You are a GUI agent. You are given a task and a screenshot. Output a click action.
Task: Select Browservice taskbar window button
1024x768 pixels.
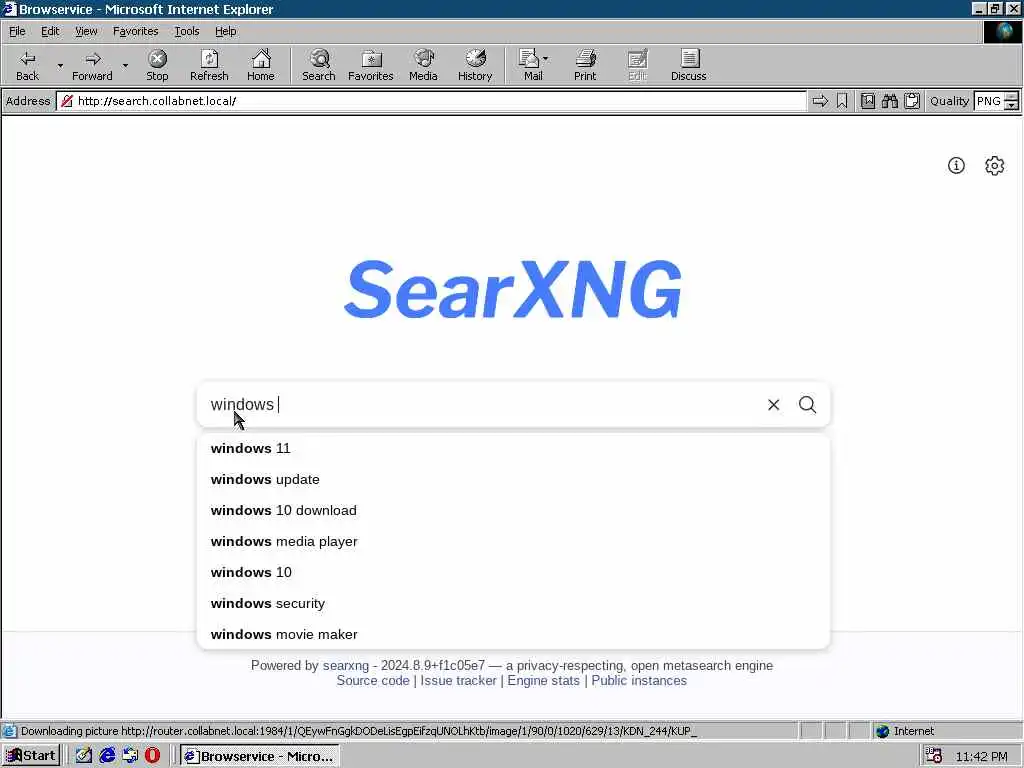pos(259,756)
